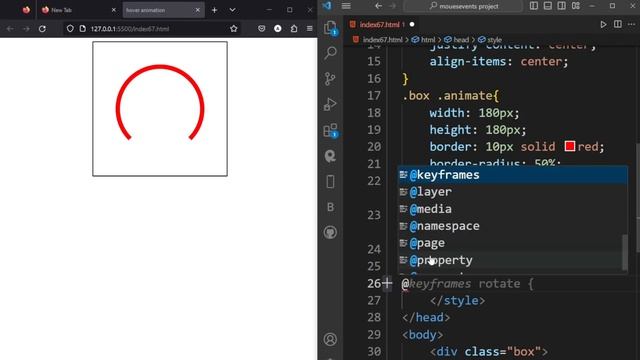Open the VS Code hamburger application menu

click(346, 6)
